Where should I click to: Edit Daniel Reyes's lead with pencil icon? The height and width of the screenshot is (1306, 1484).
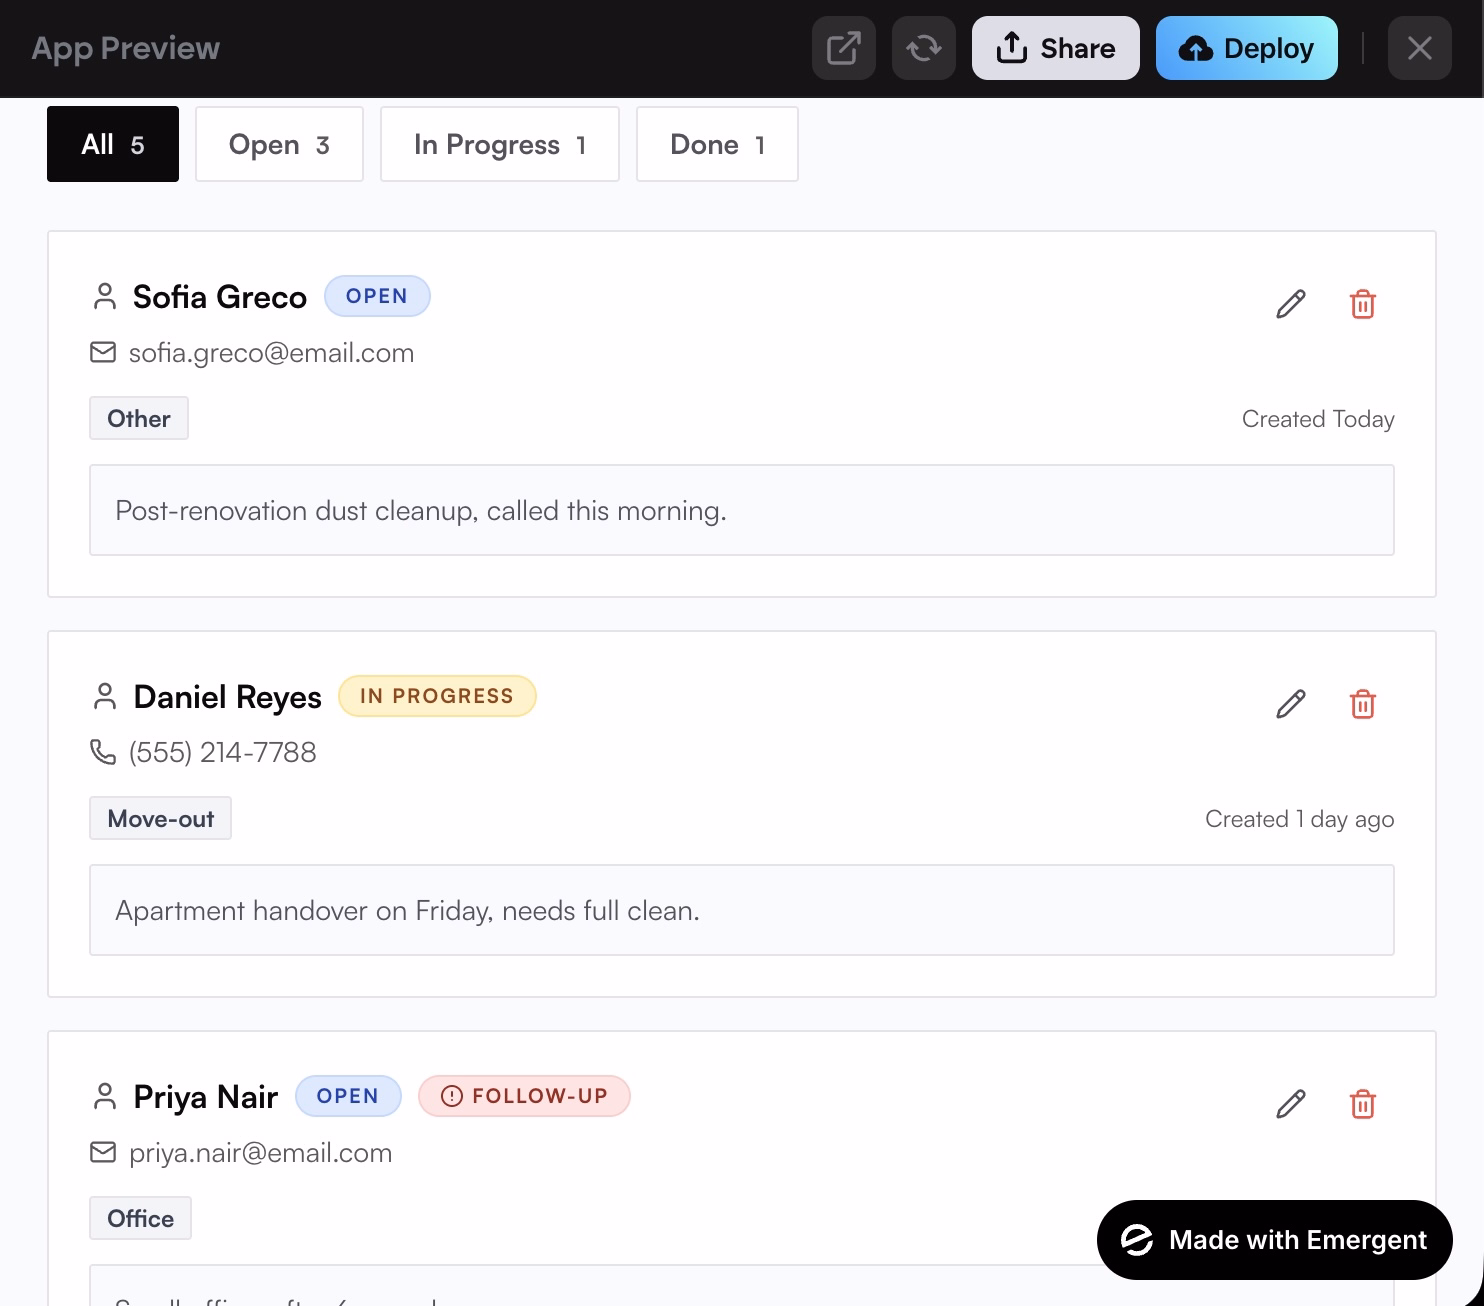[x=1291, y=704]
